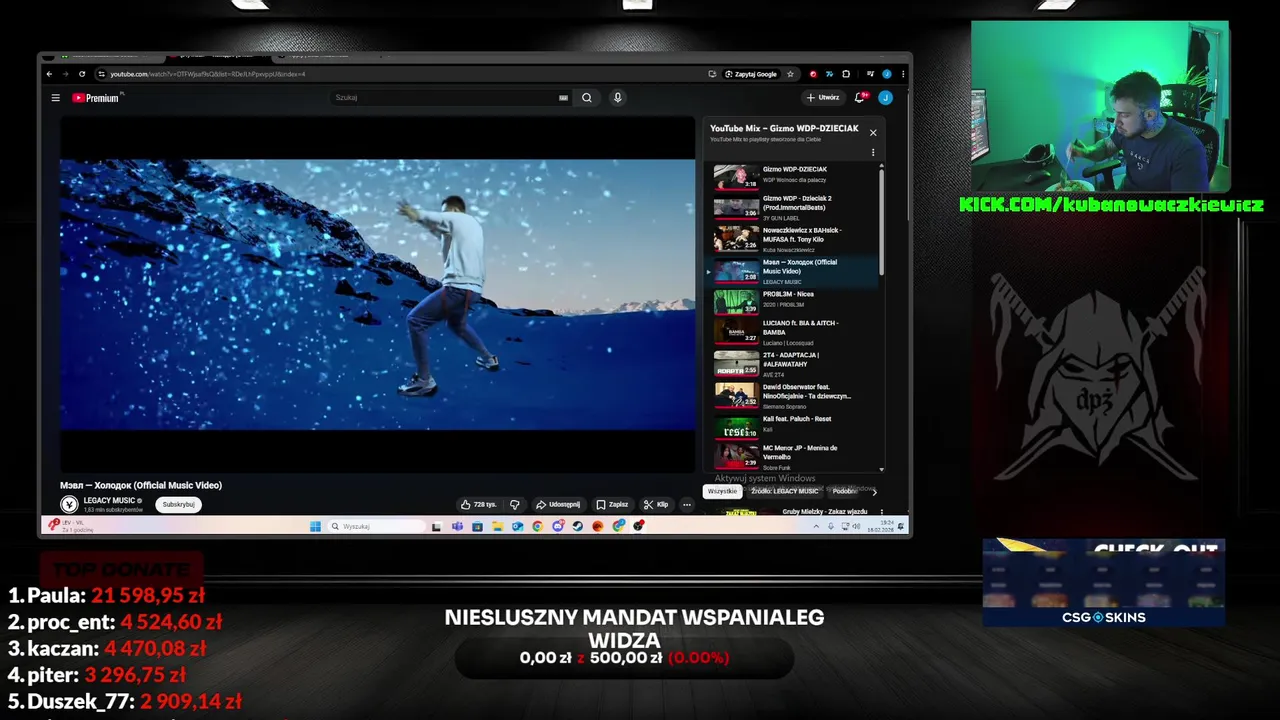The width and height of the screenshot is (1280, 720).
Task: Bookmark this page with the star icon
Action: click(790, 74)
